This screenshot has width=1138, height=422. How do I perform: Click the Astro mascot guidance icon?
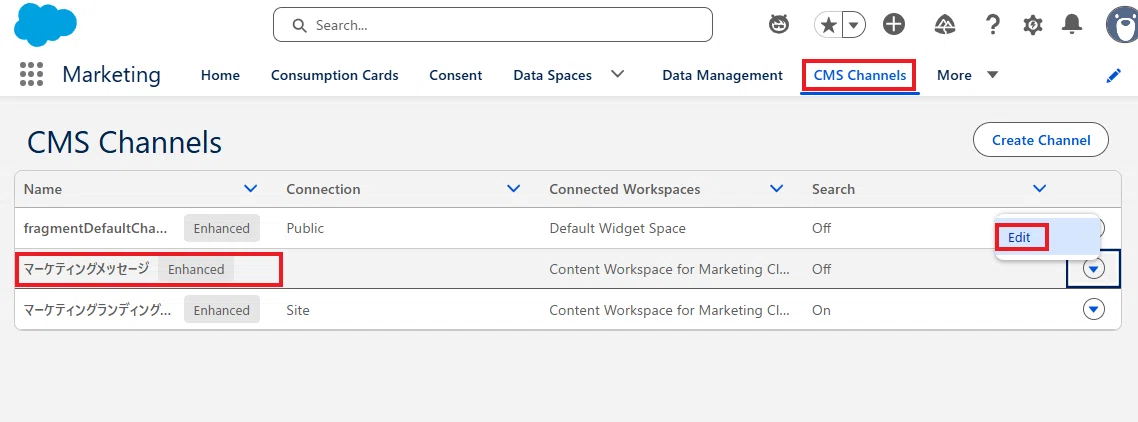point(779,25)
